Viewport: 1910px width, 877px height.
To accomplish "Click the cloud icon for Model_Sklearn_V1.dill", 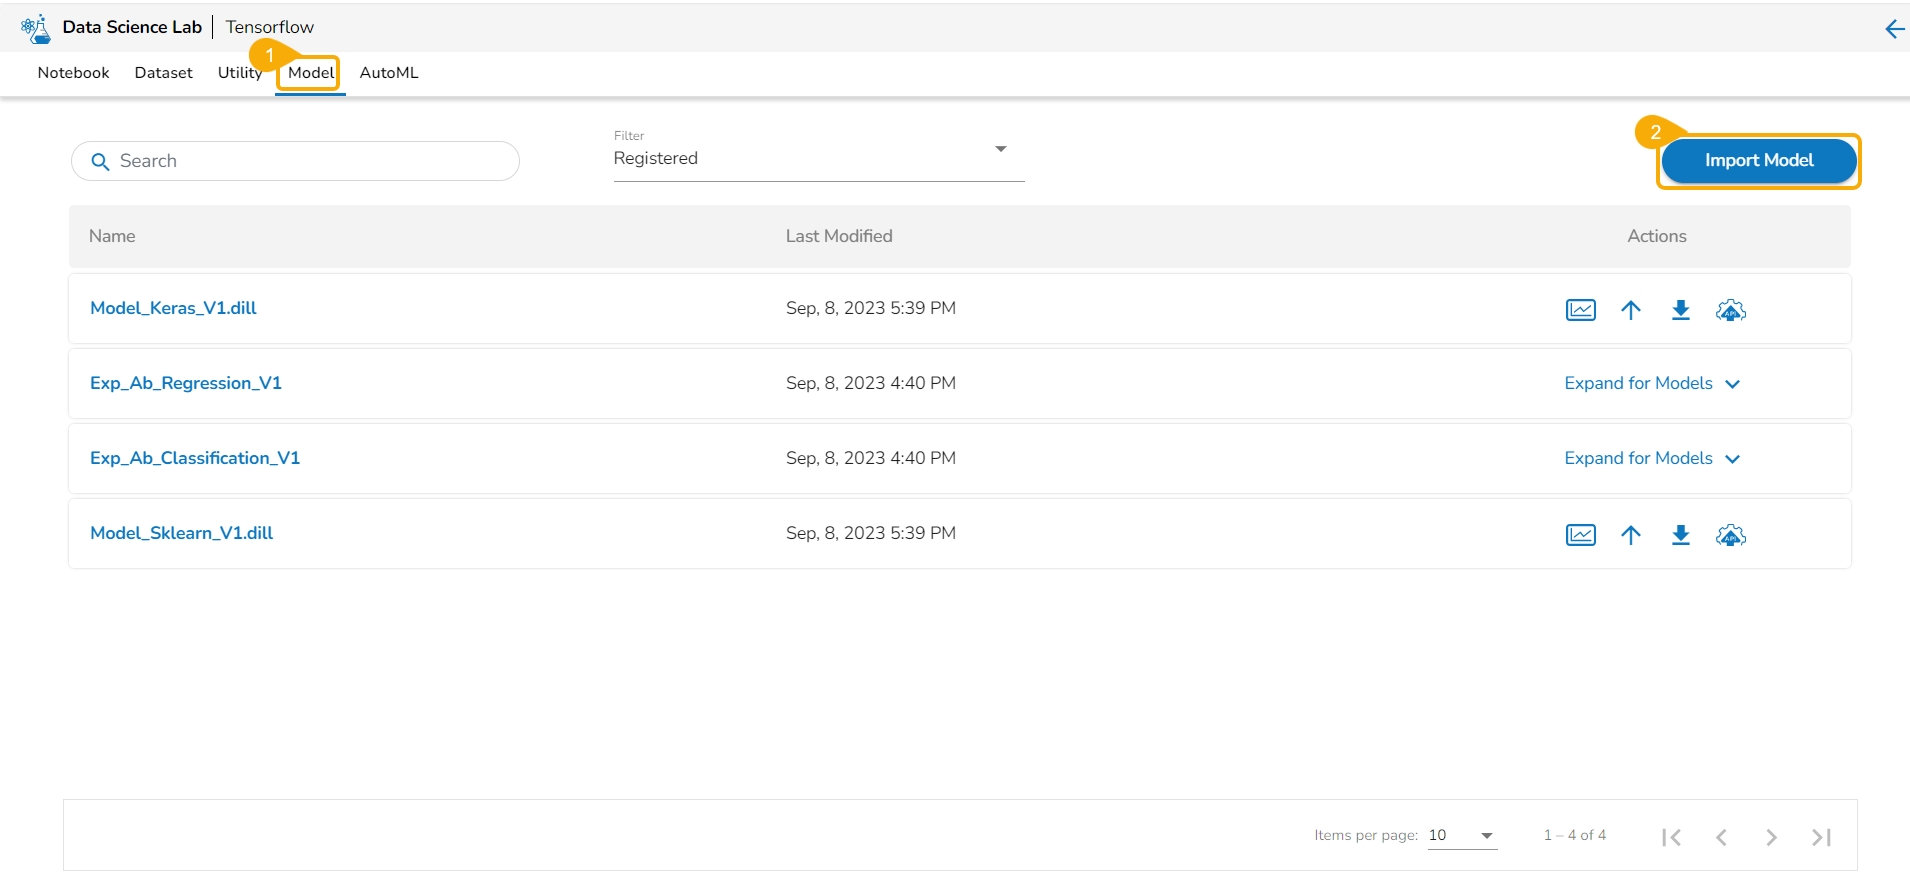I will click(1731, 535).
